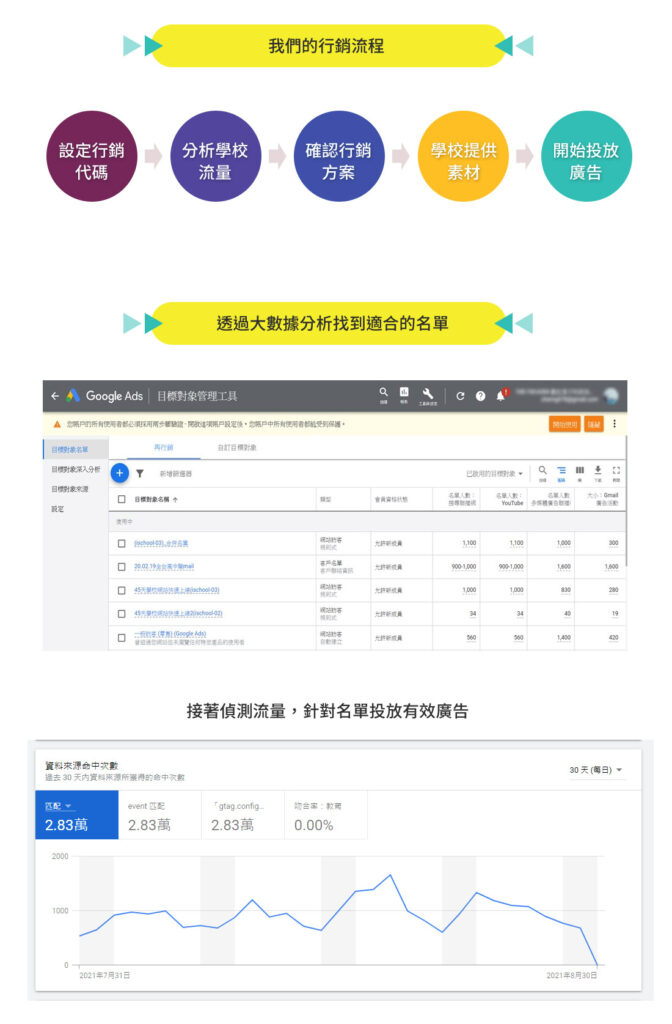Image resolution: width=672 pixels, height=1024 pixels.
Task: Click the filter funnel icon
Action: pyautogui.click(x=140, y=474)
